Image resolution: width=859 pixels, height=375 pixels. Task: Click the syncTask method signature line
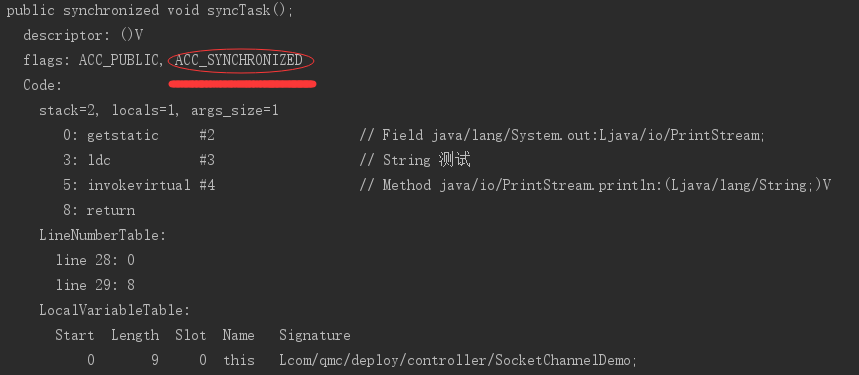pyautogui.click(x=150, y=10)
